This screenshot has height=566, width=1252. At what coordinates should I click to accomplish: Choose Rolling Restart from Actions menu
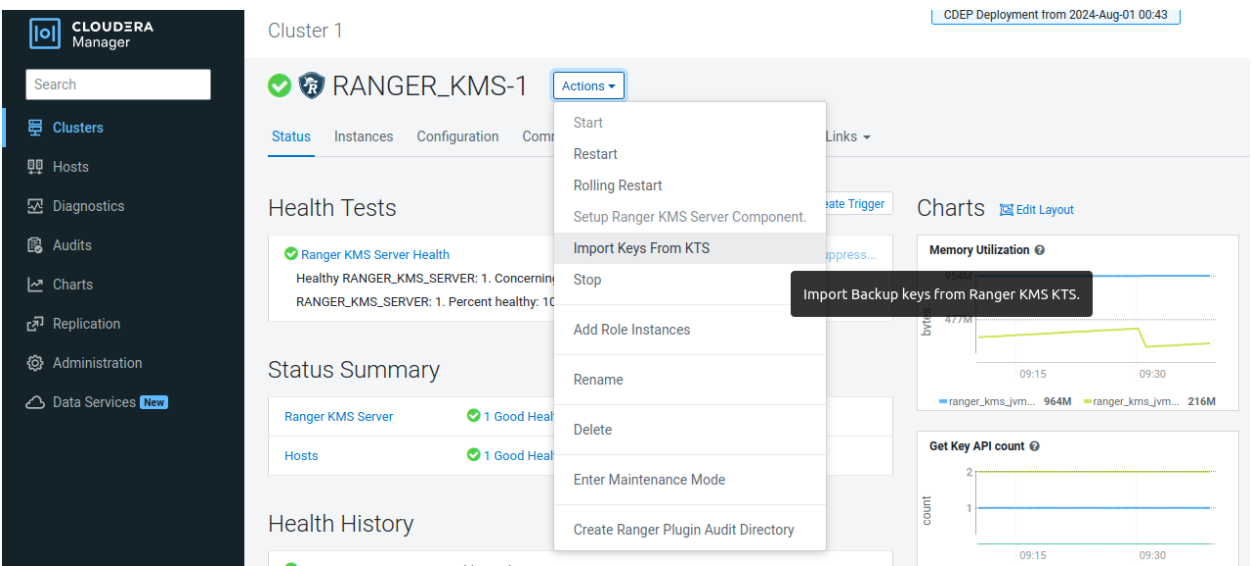(x=617, y=186)
